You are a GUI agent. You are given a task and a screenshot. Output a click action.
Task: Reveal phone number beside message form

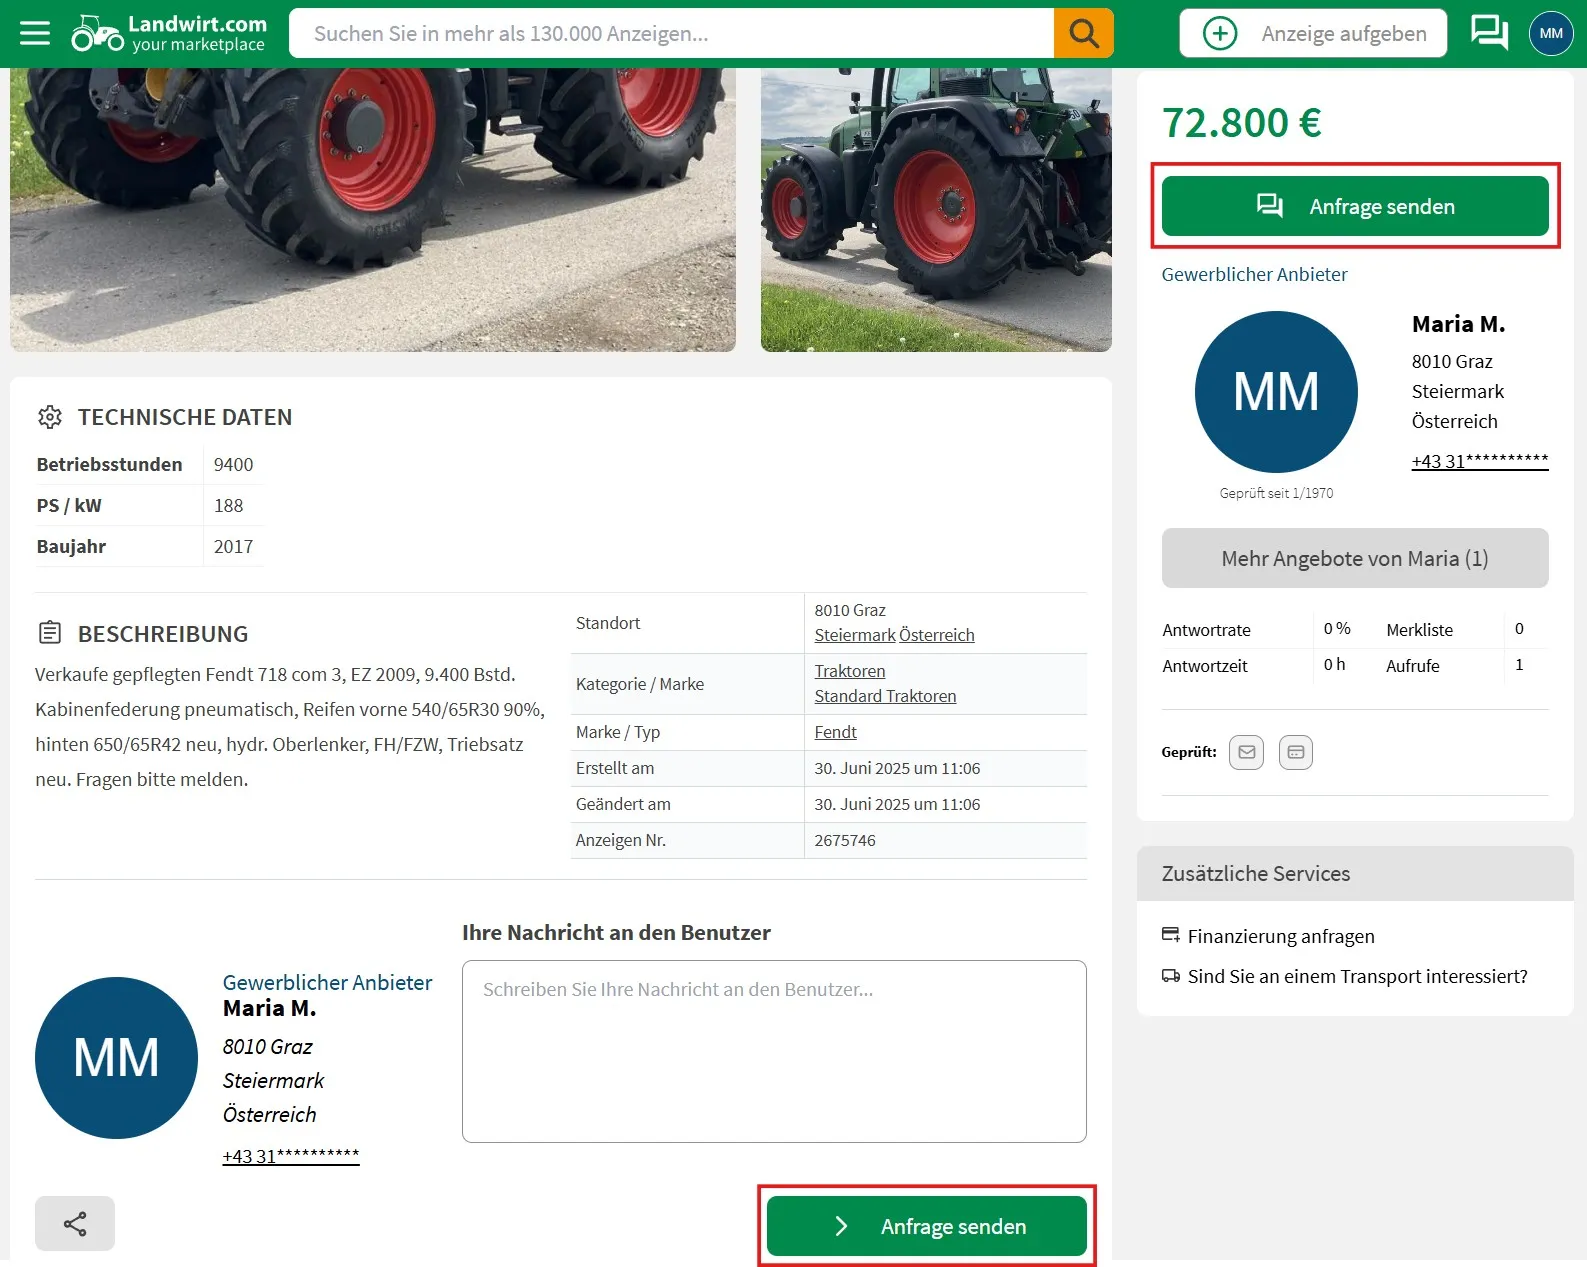pyautogui.click(x=291, y=1156)
